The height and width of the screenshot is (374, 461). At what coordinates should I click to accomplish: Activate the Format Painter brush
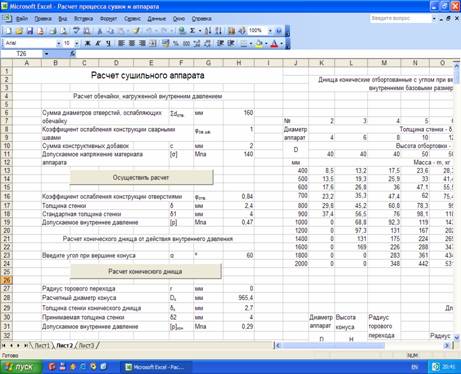click(x=136, y=31)
